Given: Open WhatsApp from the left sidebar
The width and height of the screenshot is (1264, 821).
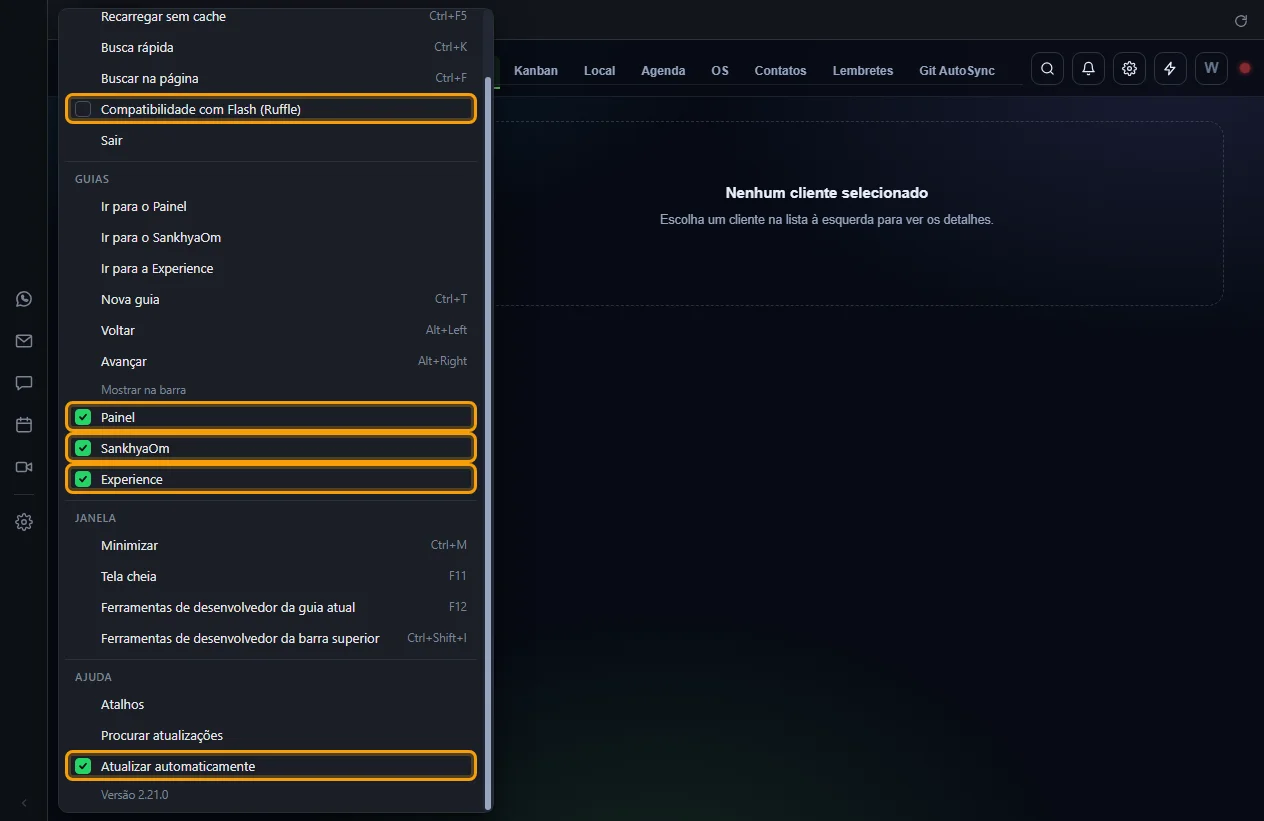Looking at the screenshot, I should pyautogui.click(x=24, y=299).
